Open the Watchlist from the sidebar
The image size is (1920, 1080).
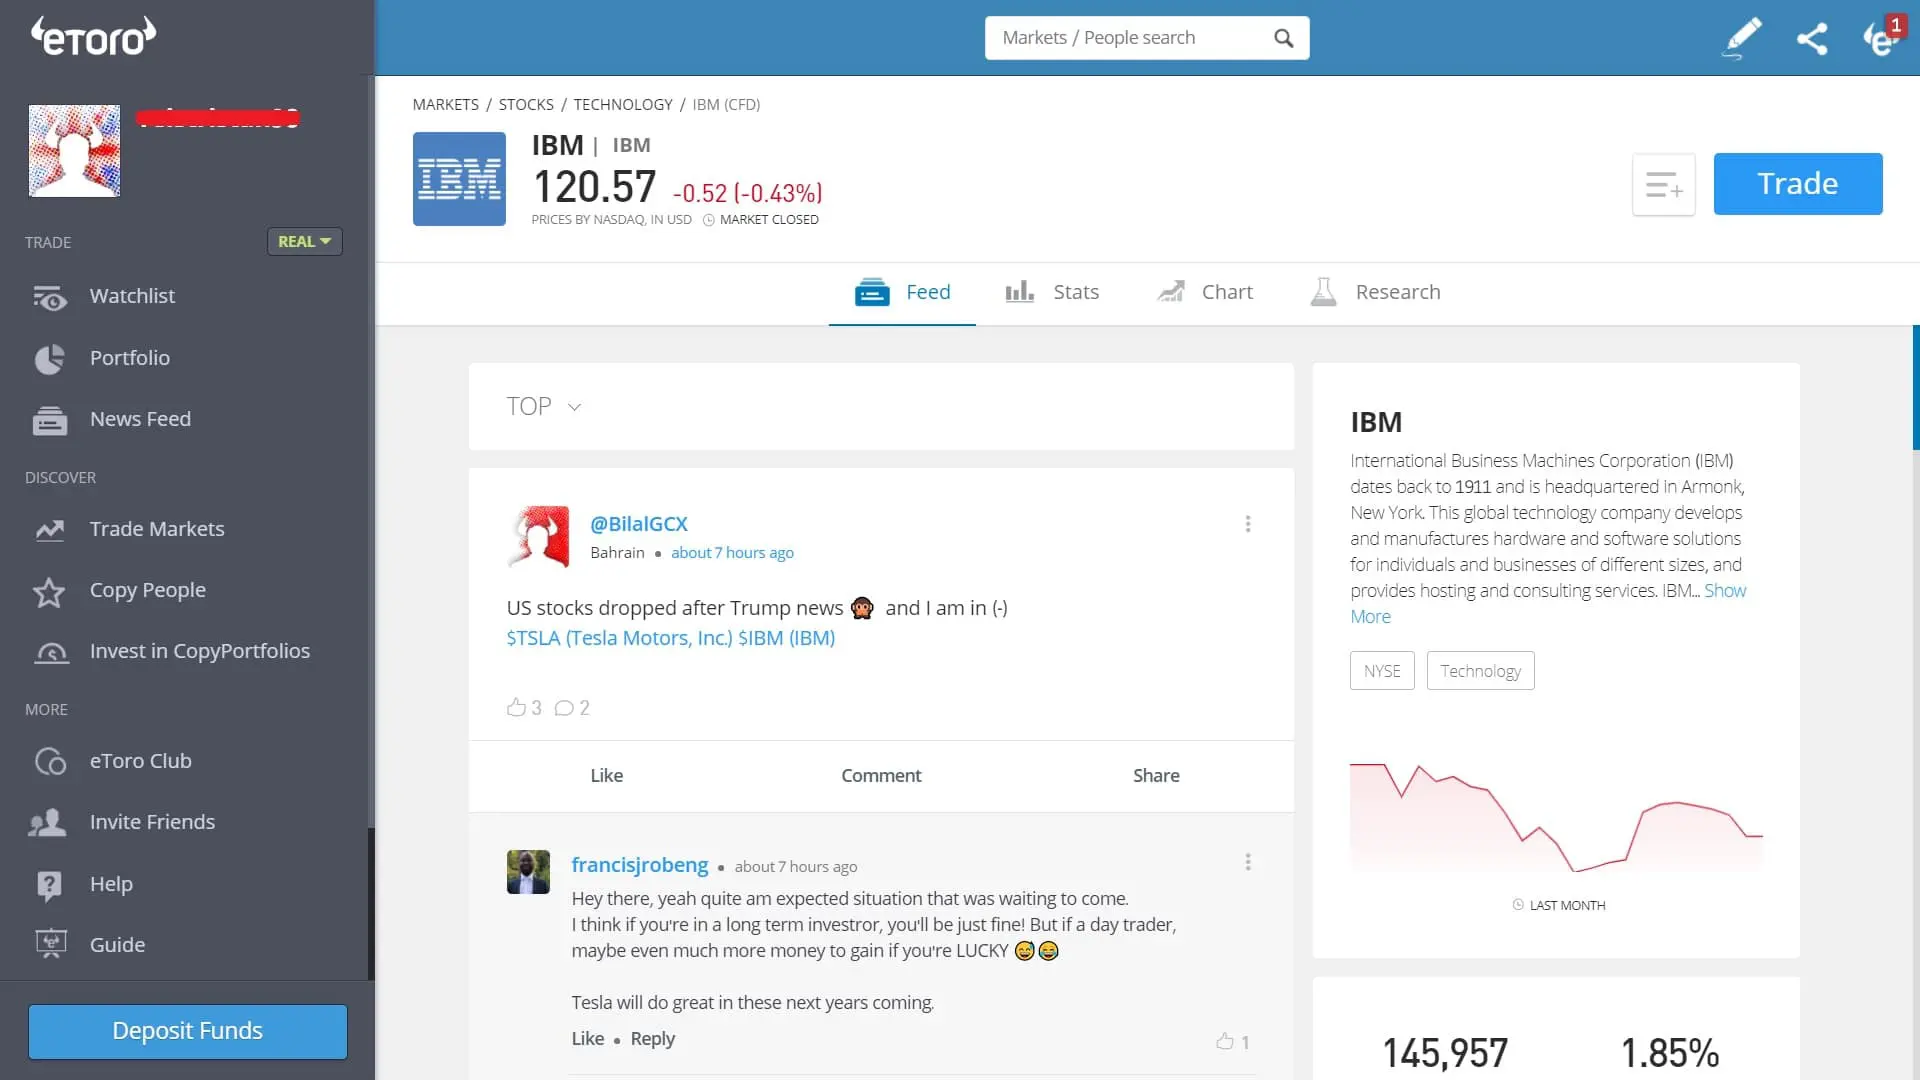[131, 296]
